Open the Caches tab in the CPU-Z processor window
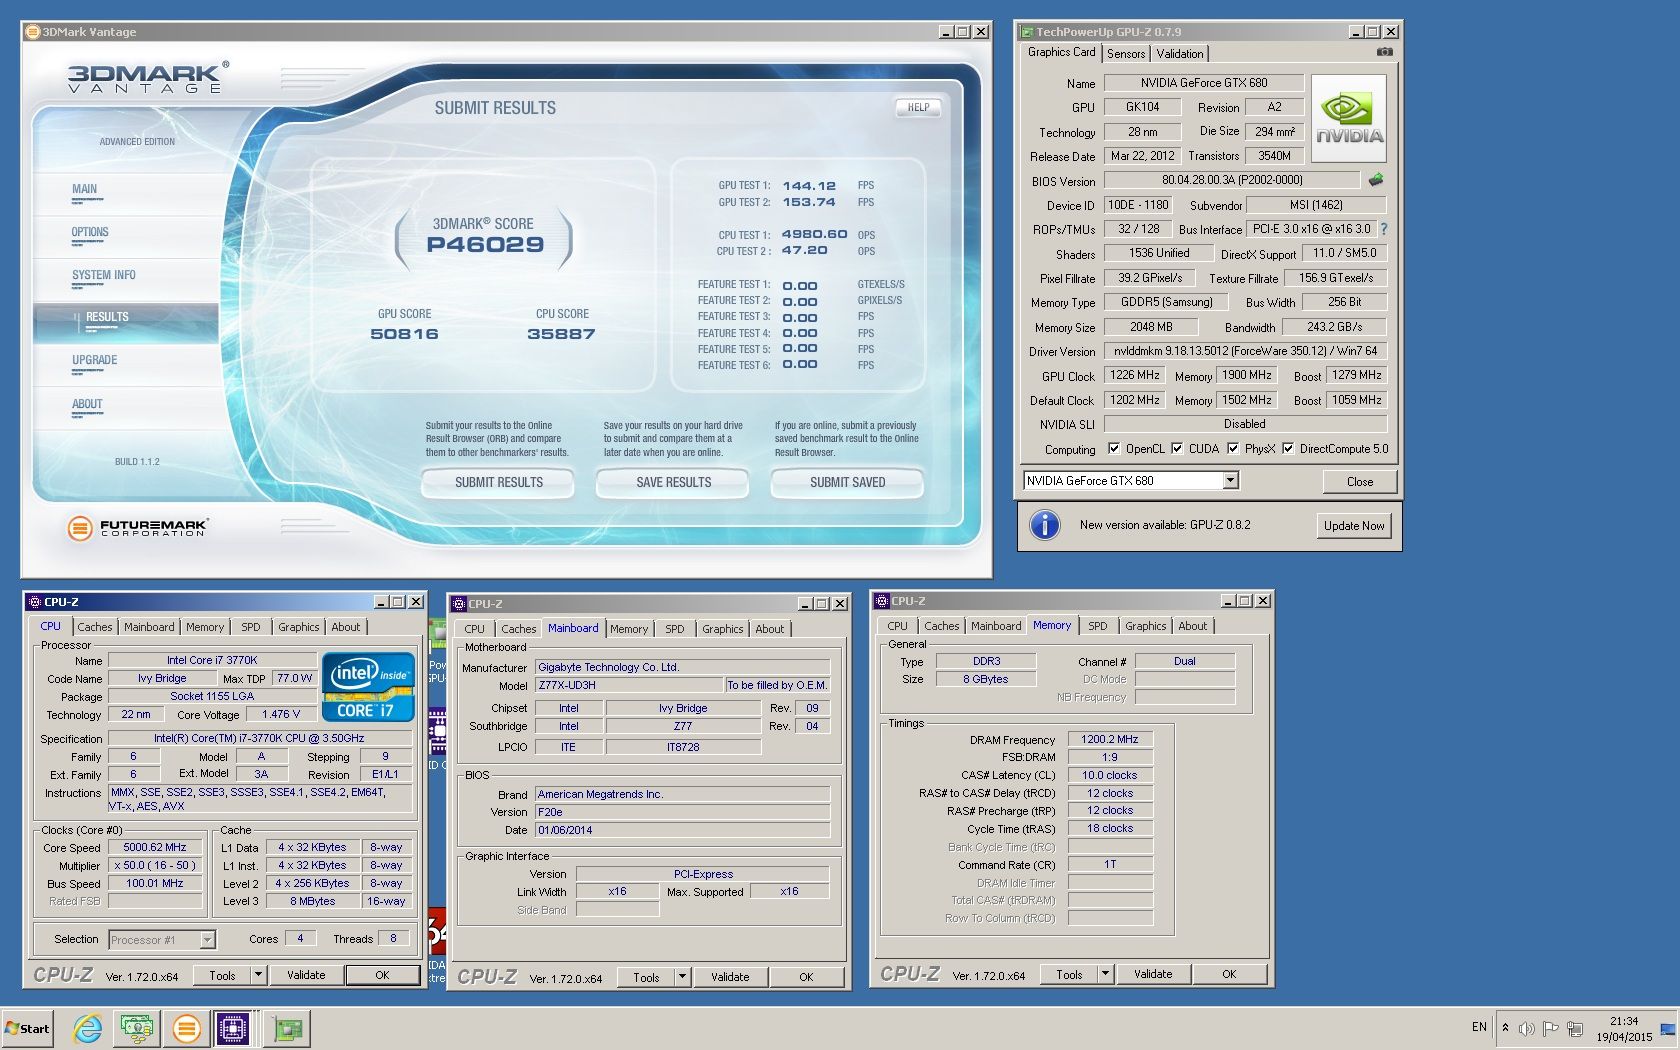The width and height of the screenshot is (1680, 1050). pyautogui.click(x=95, y=627)
